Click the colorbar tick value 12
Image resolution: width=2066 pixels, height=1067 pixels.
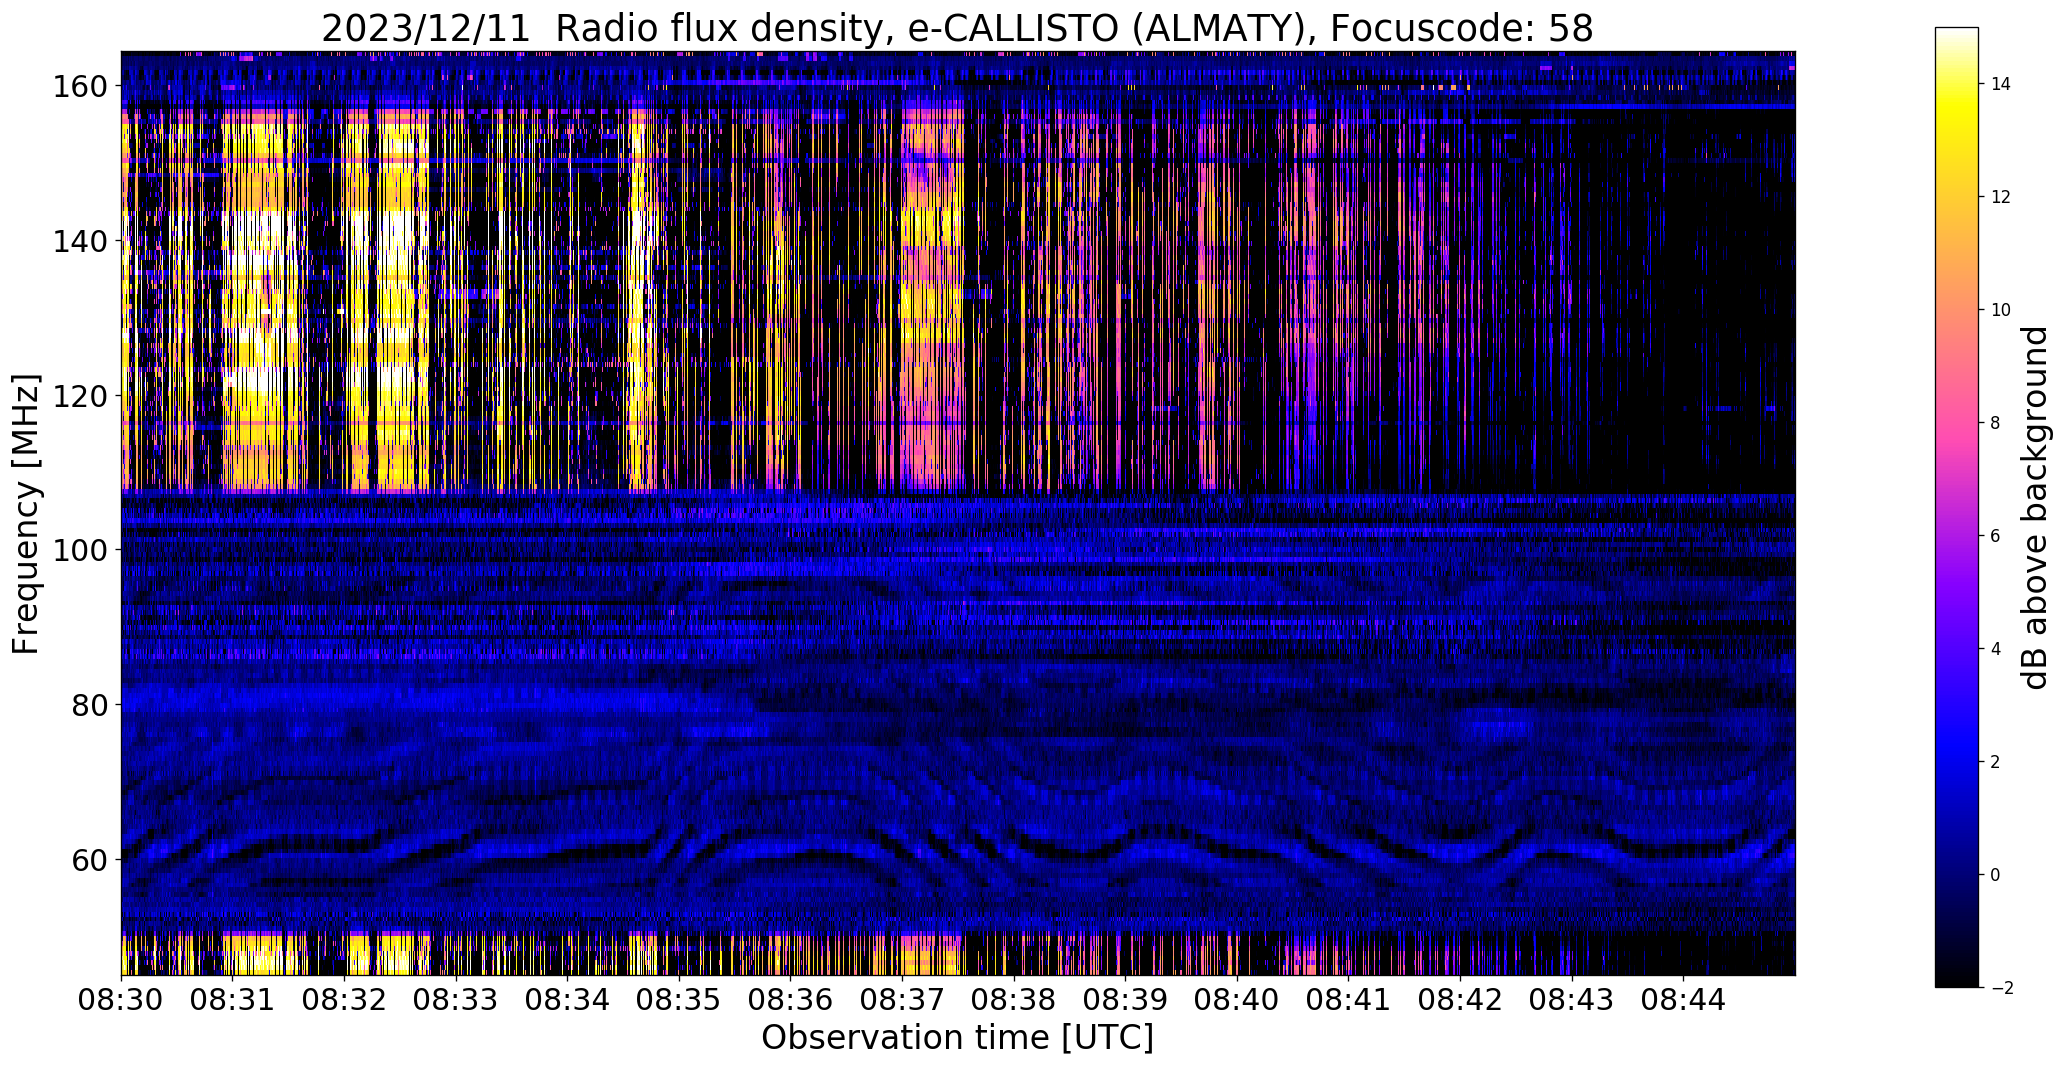(2001, 197)
